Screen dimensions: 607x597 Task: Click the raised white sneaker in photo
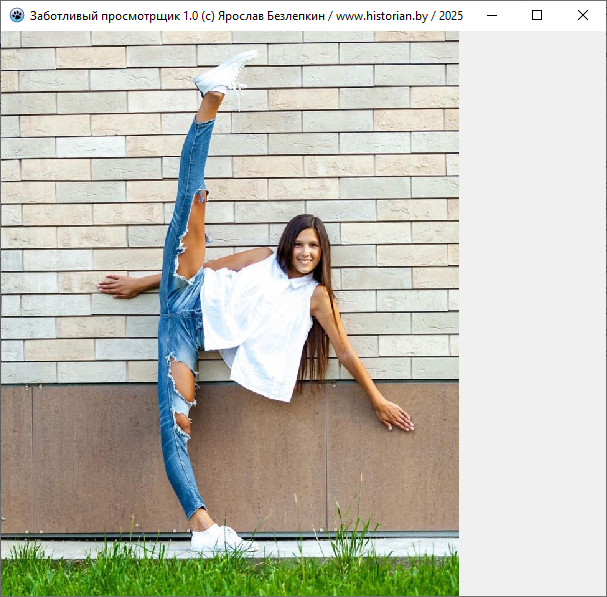point(225,74)
